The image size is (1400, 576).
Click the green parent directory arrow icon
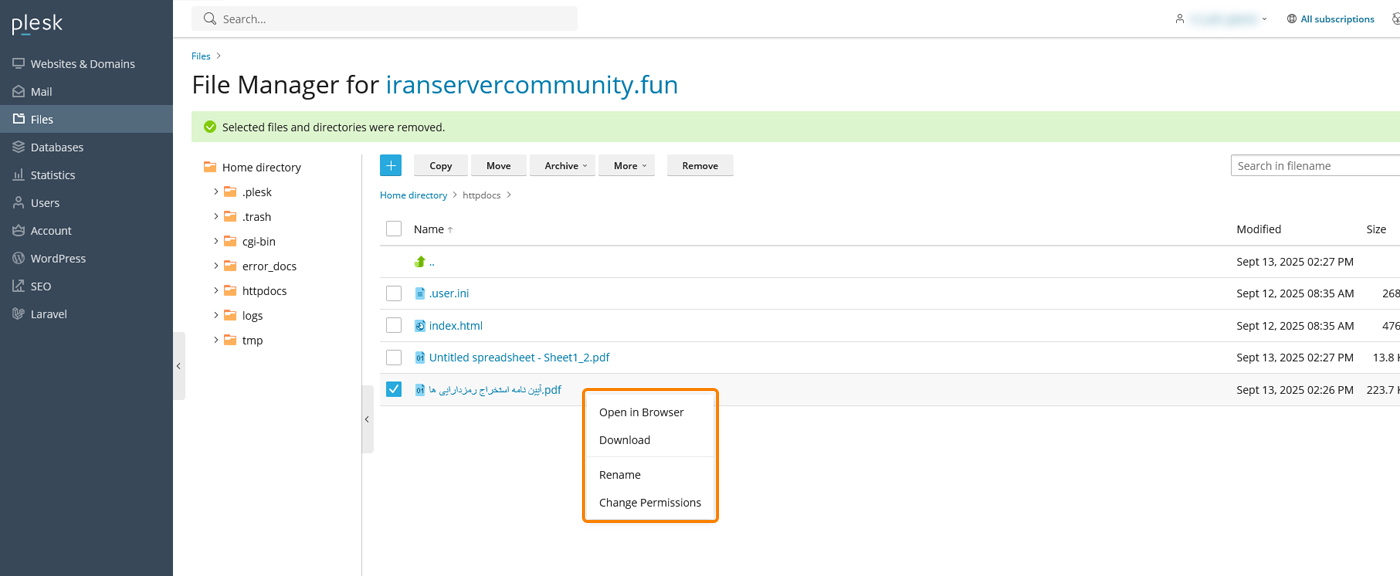(420, 262)
